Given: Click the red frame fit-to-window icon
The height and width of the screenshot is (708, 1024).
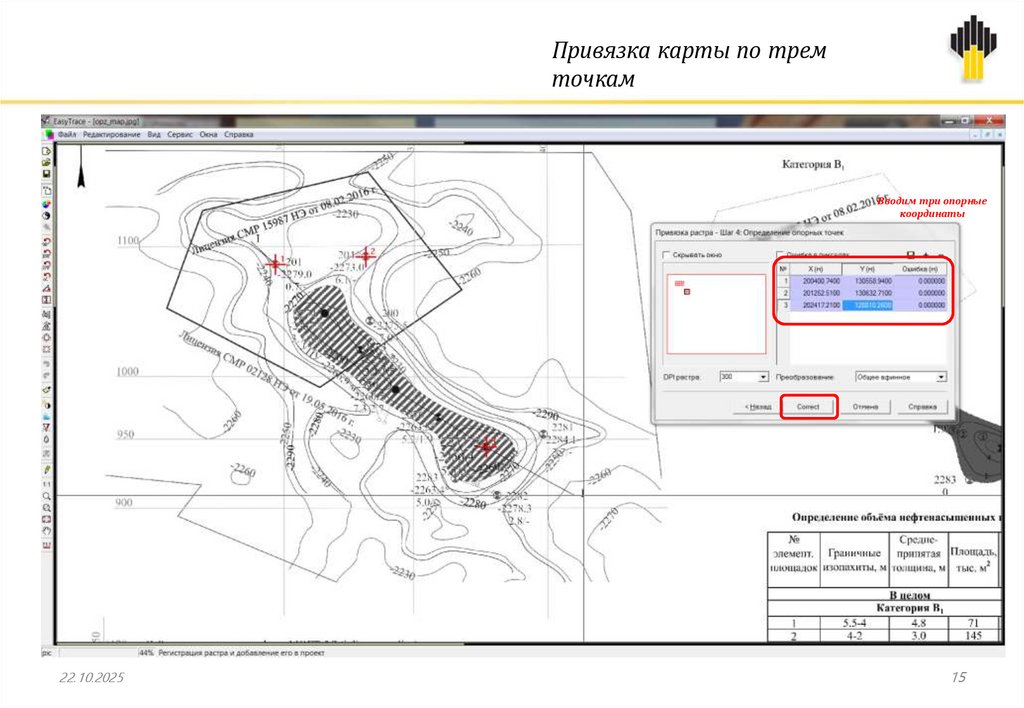Looking at the screenshot, I should point(47,519).
